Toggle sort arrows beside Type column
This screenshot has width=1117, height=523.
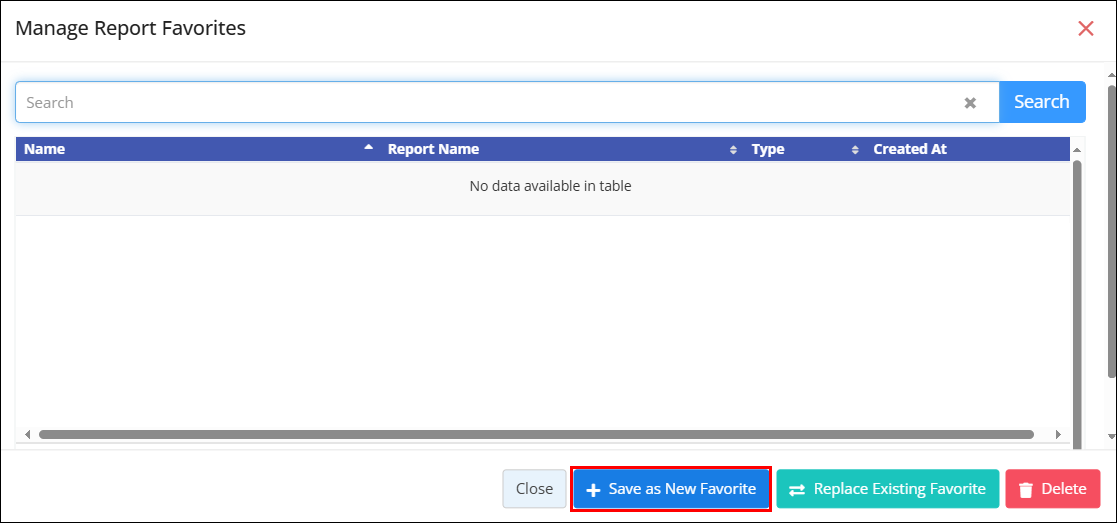pos(855,150)
